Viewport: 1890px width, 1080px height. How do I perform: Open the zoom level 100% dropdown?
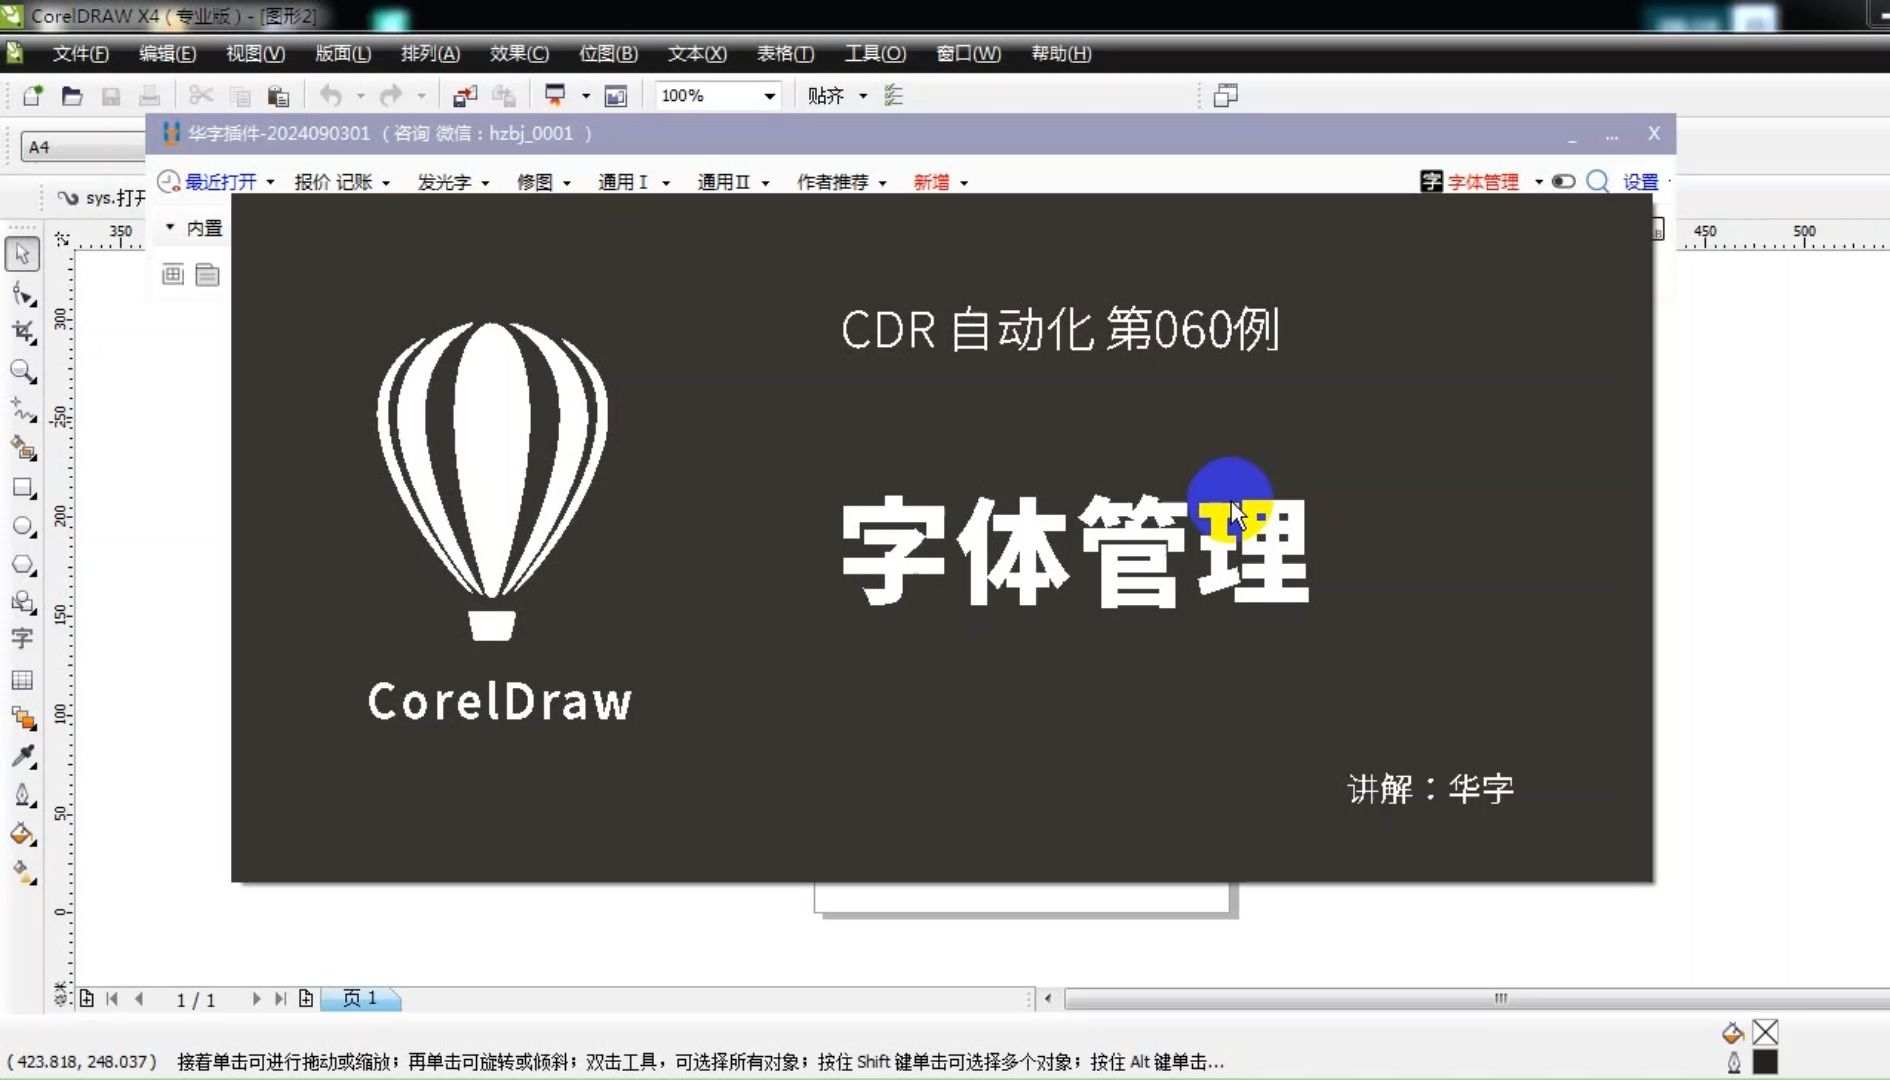[x=769, y=96]
